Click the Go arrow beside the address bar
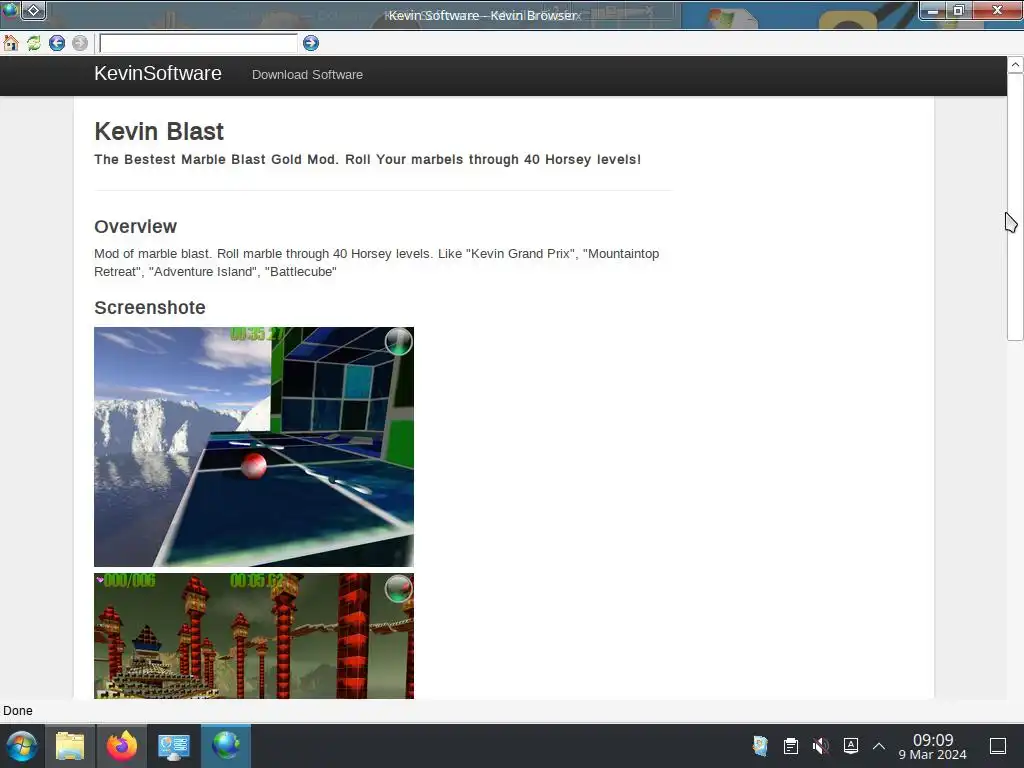This screenshot has width=1024, height=768. click(x=311, y=43)
